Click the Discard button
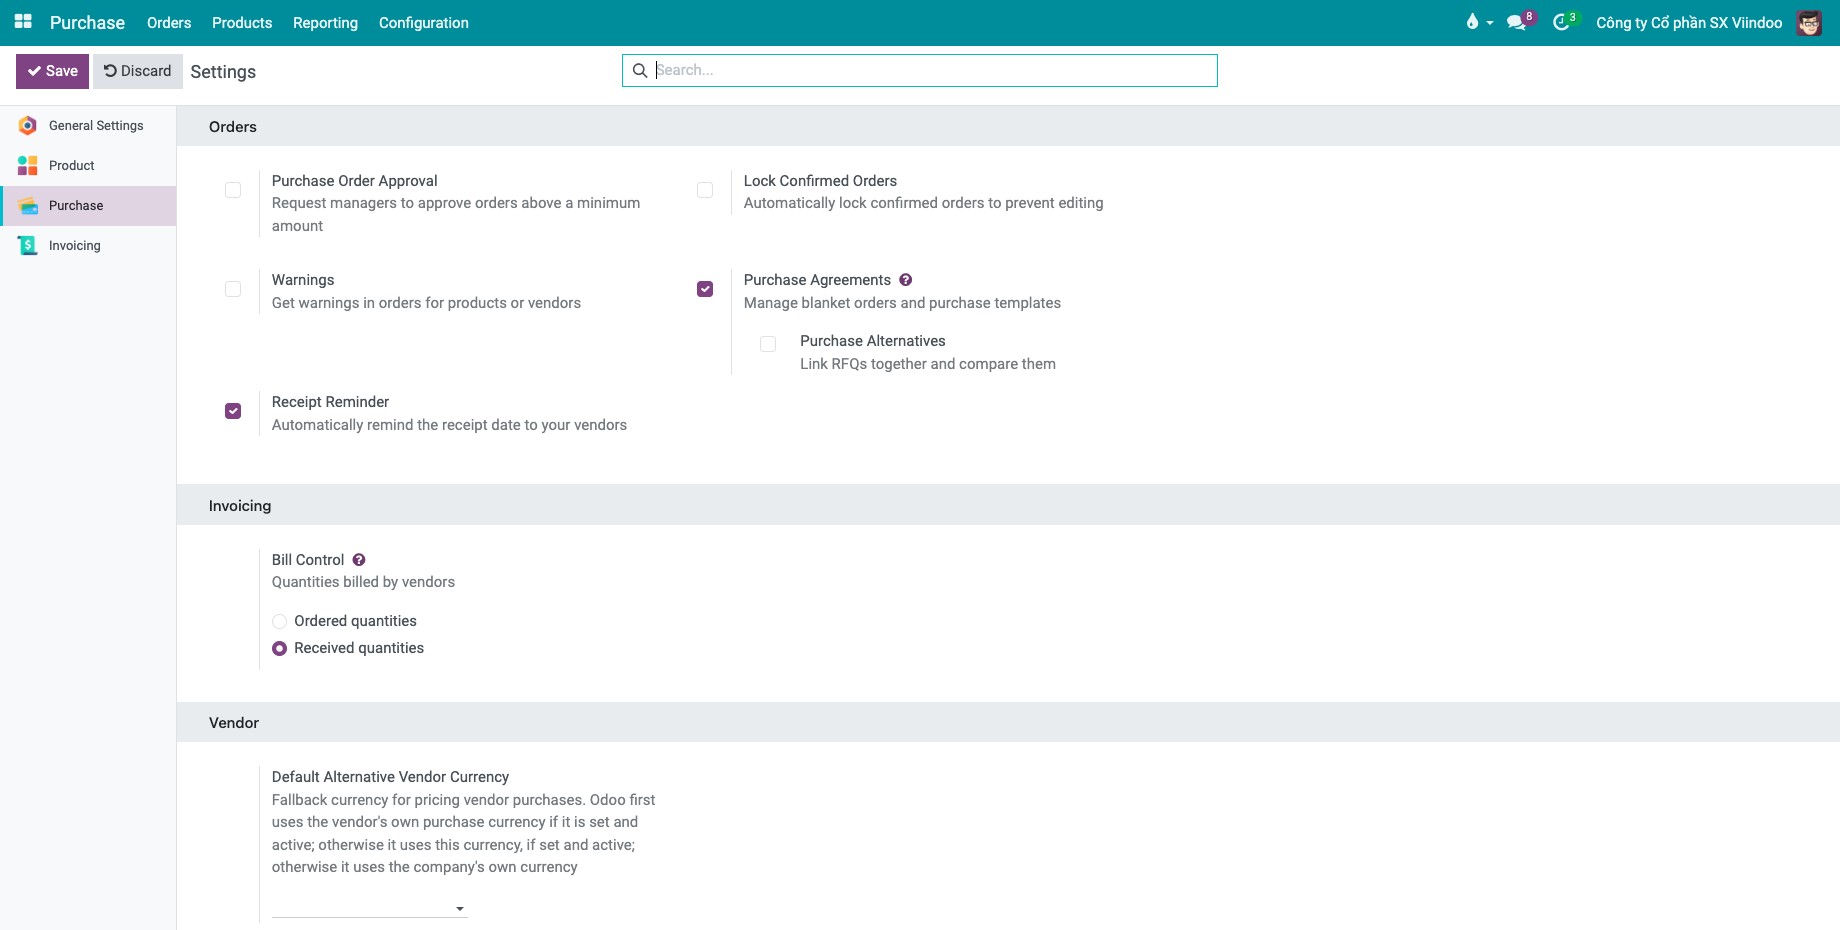This screenshot has width=1840, height=930. coord(138,71)
